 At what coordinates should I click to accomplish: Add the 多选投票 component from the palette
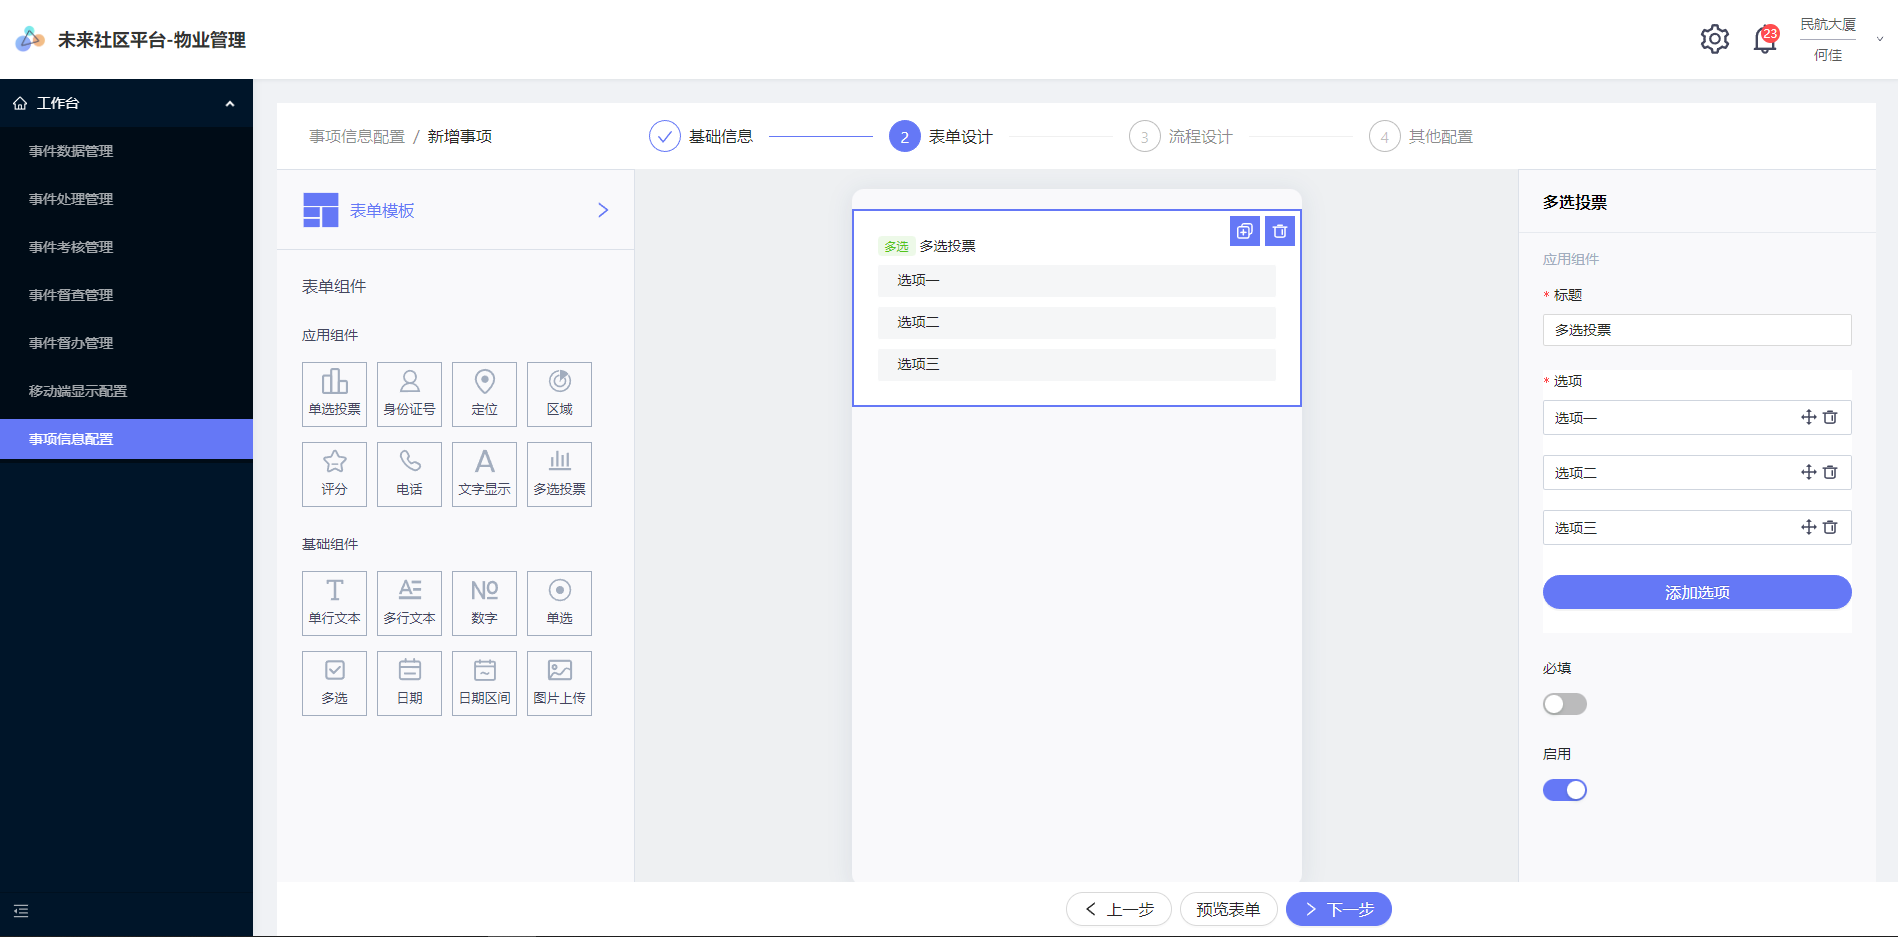coord(559,474)
